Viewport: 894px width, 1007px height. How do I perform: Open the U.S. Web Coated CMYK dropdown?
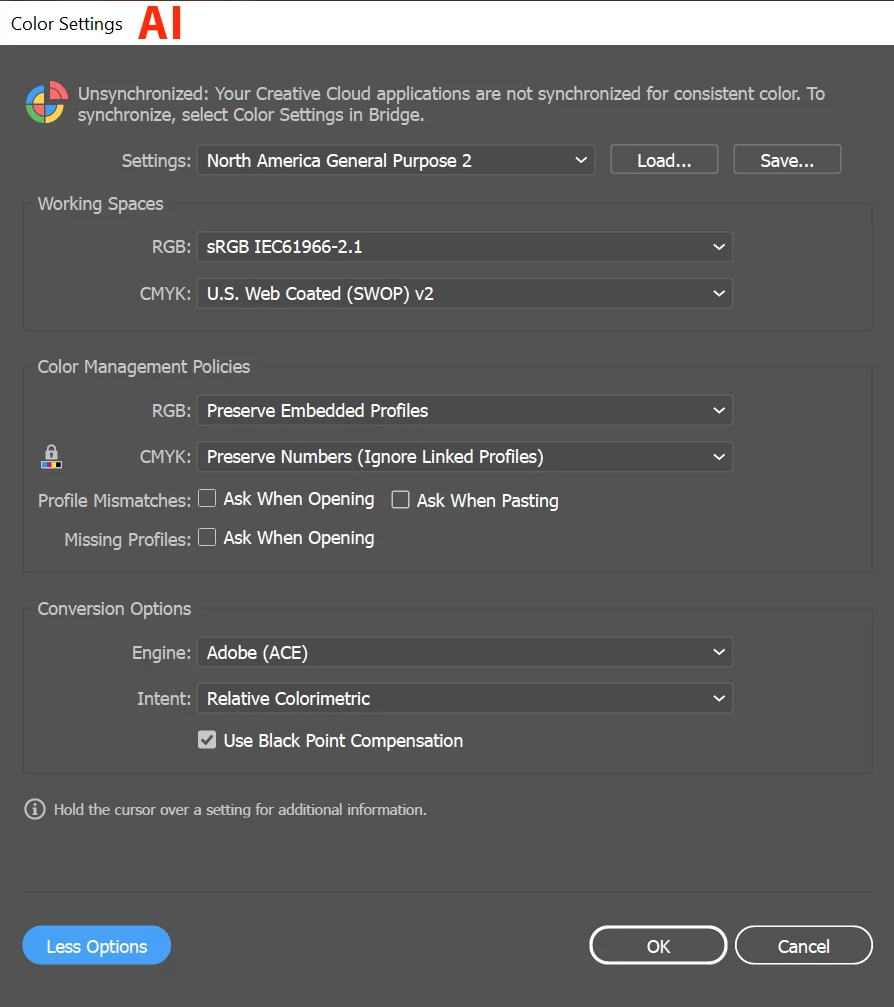[464, 293]
